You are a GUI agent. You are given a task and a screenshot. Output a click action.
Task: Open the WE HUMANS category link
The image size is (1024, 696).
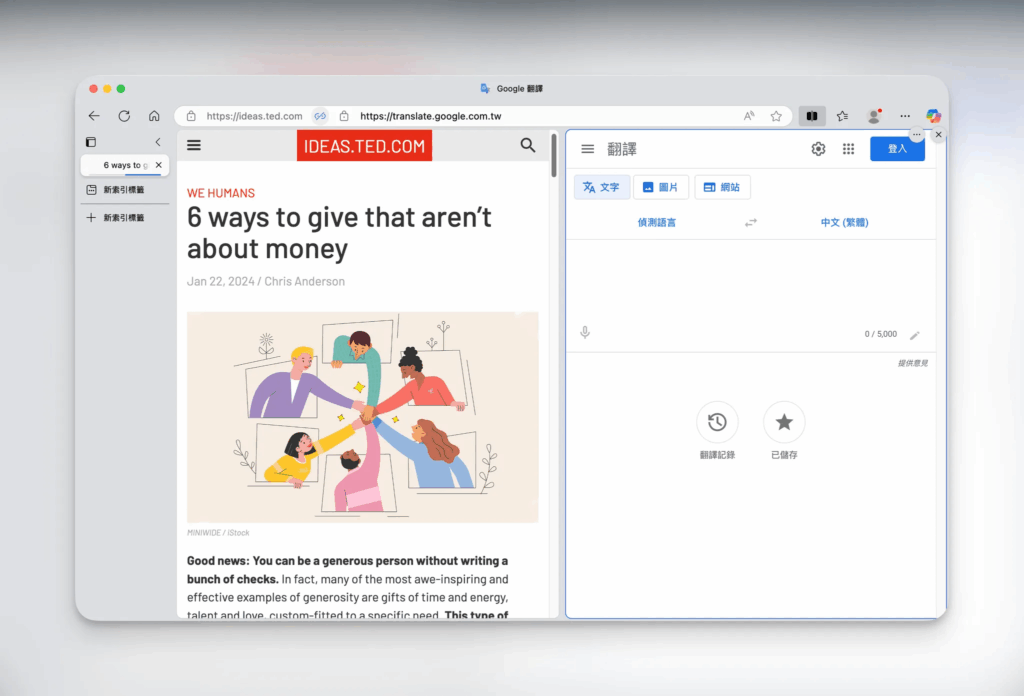[x=221, y=193]
